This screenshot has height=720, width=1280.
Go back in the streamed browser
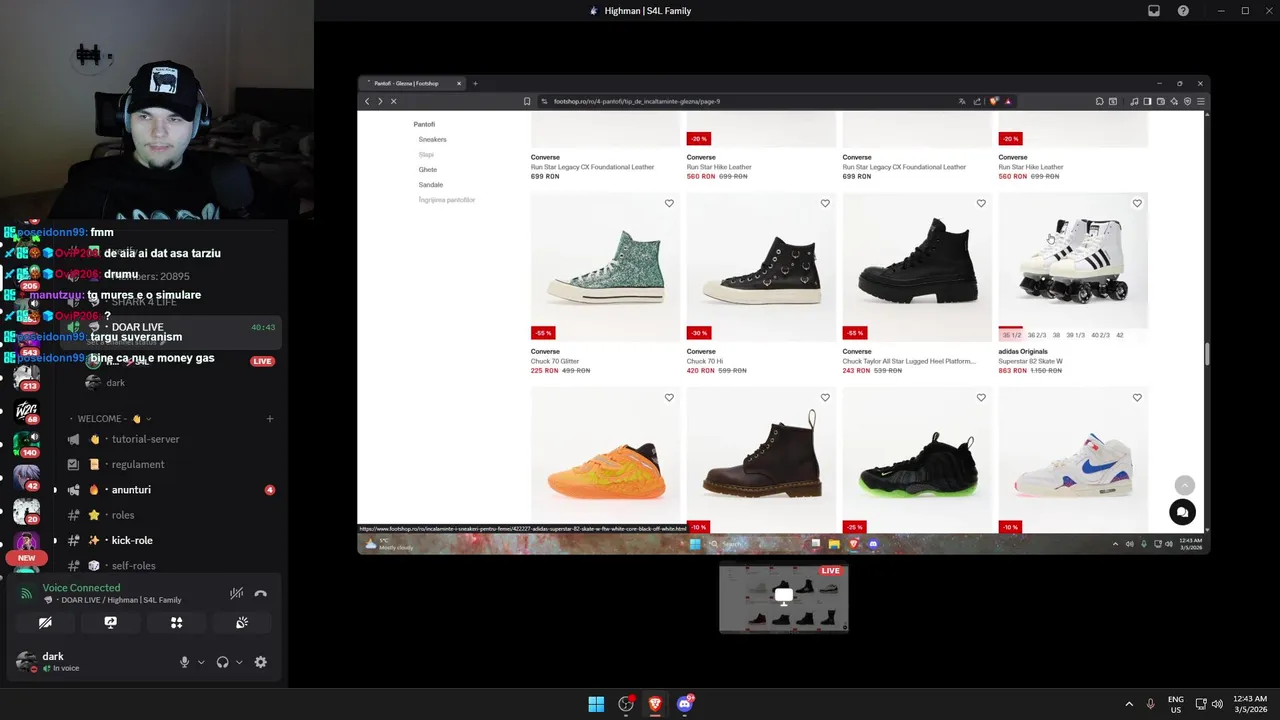pos(367,101)
